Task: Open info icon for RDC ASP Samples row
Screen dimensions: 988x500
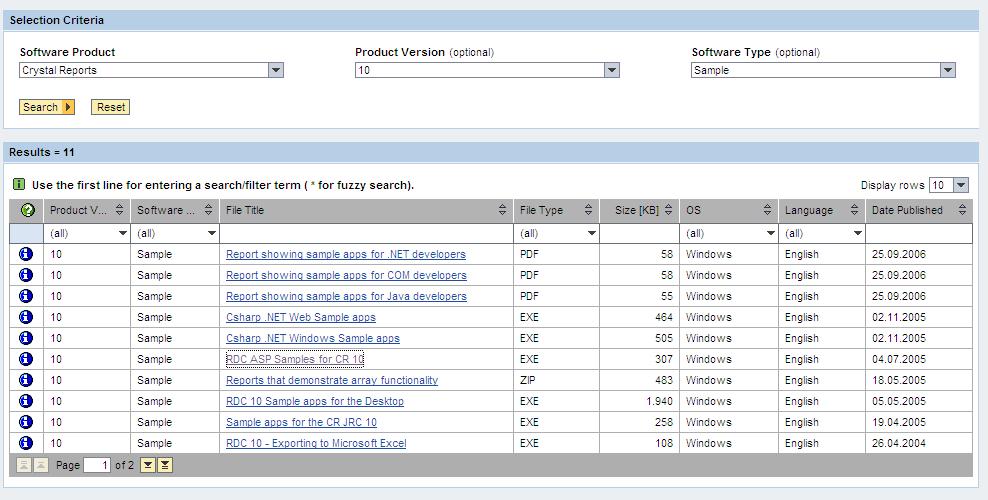Action: (26, 358)
